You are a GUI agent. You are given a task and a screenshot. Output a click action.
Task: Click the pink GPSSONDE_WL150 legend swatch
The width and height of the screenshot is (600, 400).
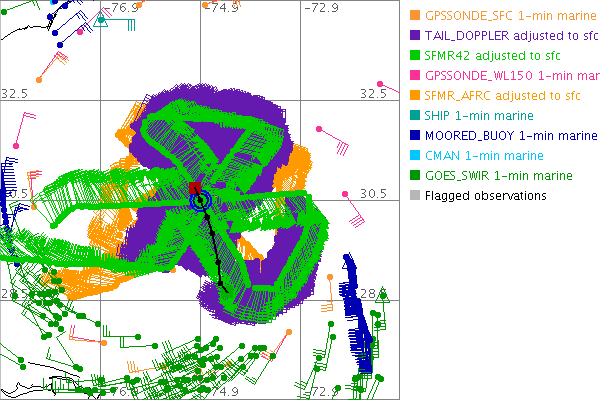[415, 76]
